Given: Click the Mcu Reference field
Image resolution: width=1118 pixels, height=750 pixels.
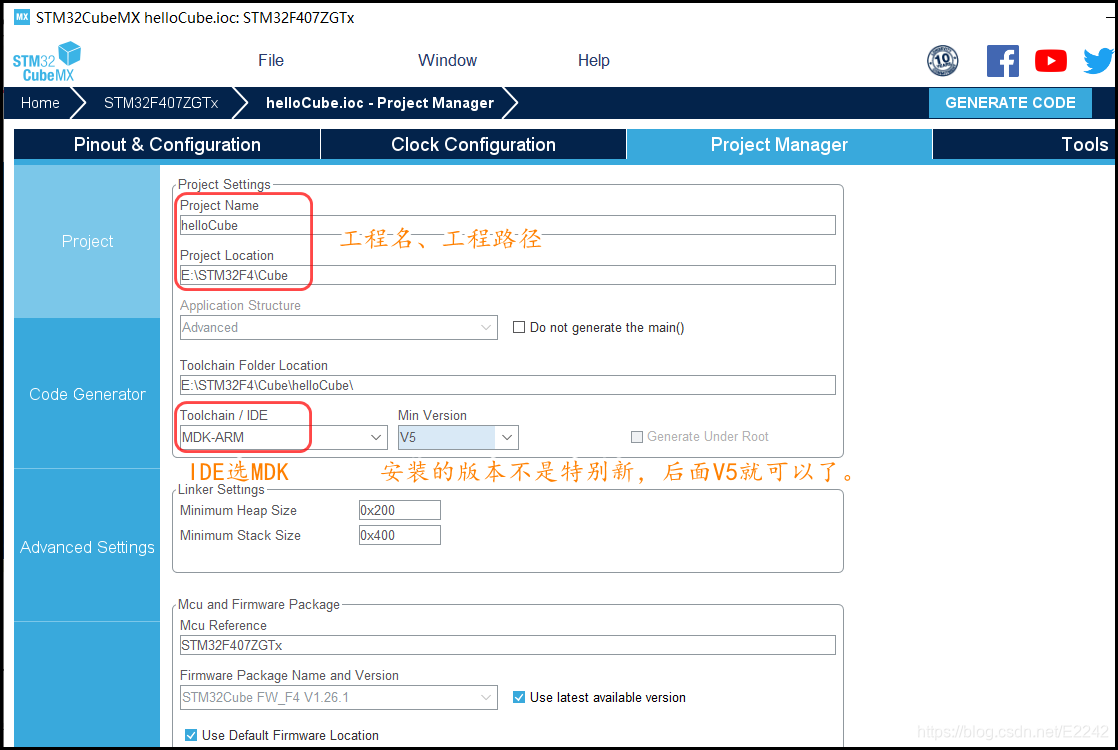Looking at the screenshot, I should (x=507, y=645).
